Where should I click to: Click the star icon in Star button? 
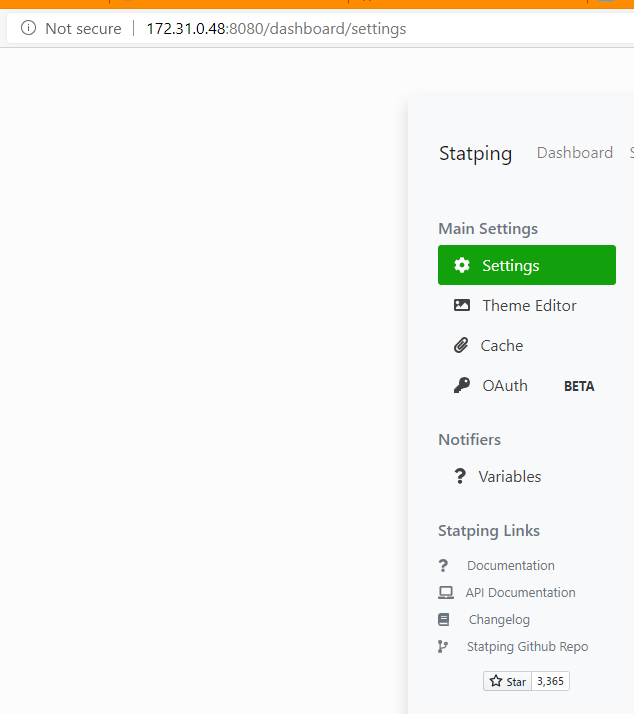tap(496, 681)
